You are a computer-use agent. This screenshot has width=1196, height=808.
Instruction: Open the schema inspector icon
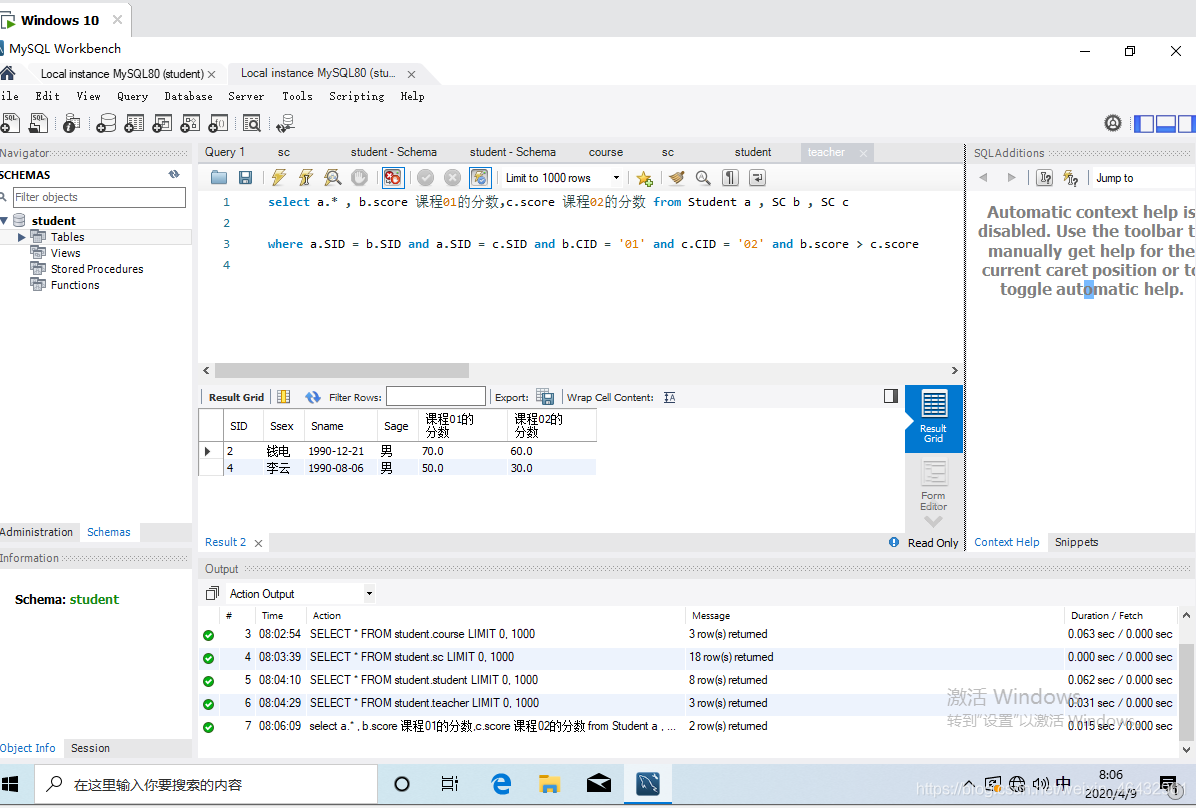[72, 123]
